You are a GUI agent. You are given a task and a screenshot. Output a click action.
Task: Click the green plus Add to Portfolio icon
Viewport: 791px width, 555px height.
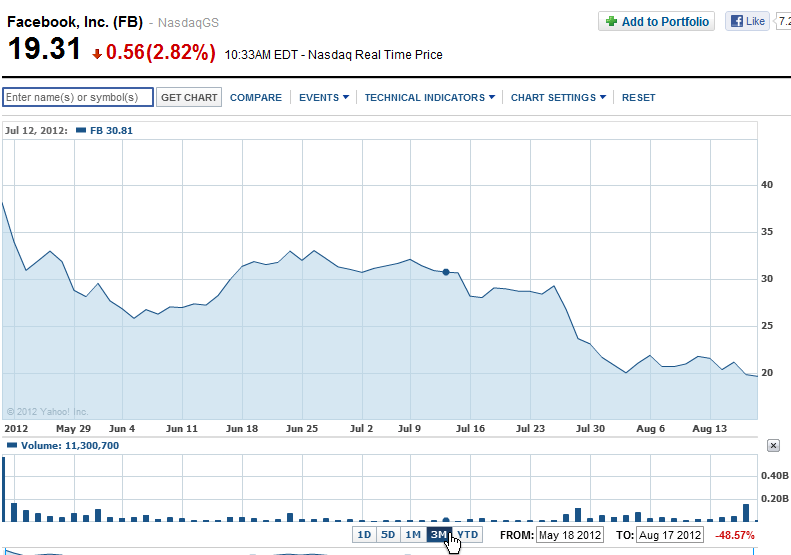point(611,21)
